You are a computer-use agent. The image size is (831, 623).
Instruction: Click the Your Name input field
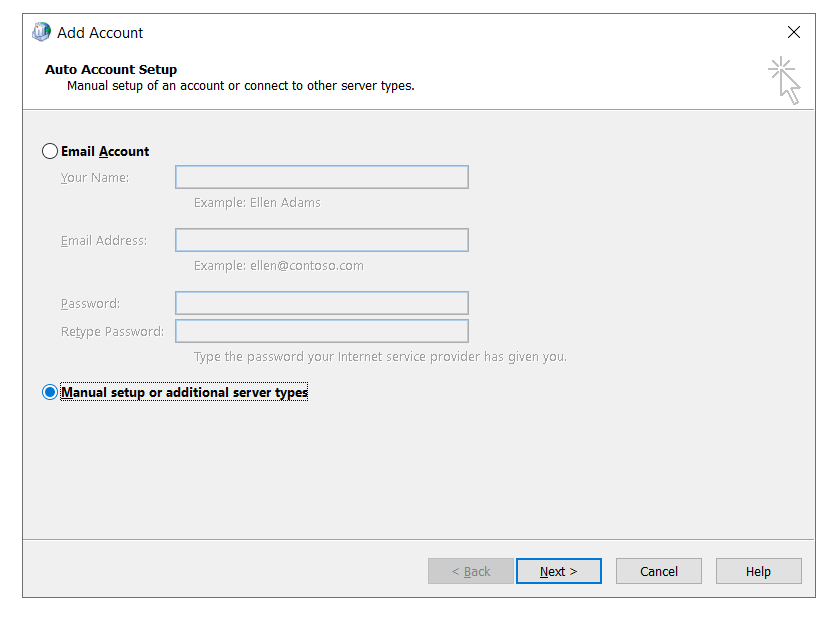(322, 177)
